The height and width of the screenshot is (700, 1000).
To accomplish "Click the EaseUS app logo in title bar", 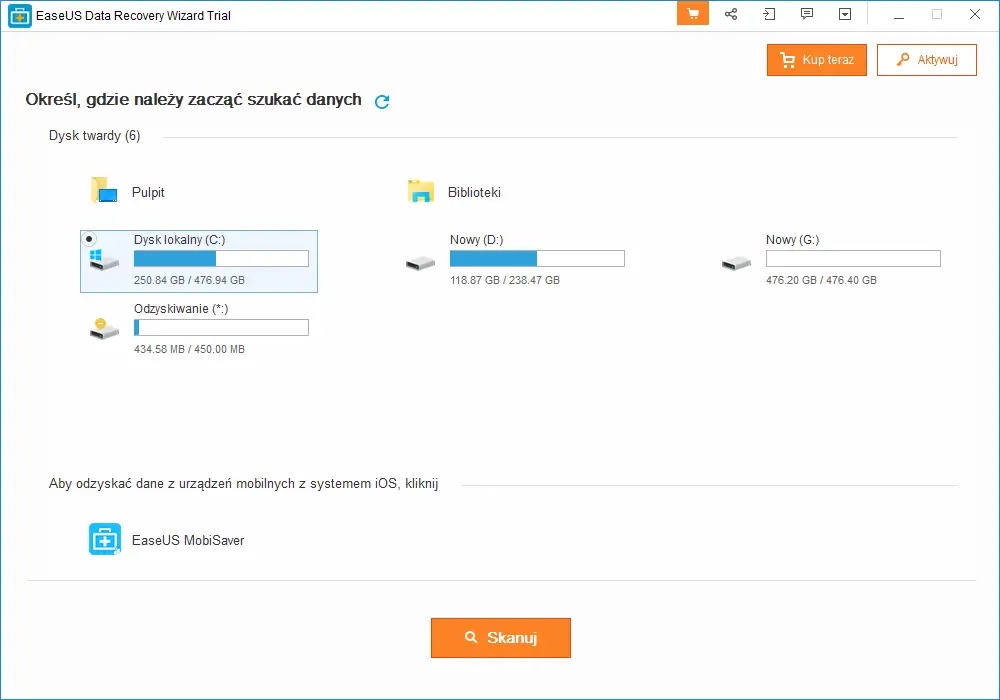I will 20,15.
